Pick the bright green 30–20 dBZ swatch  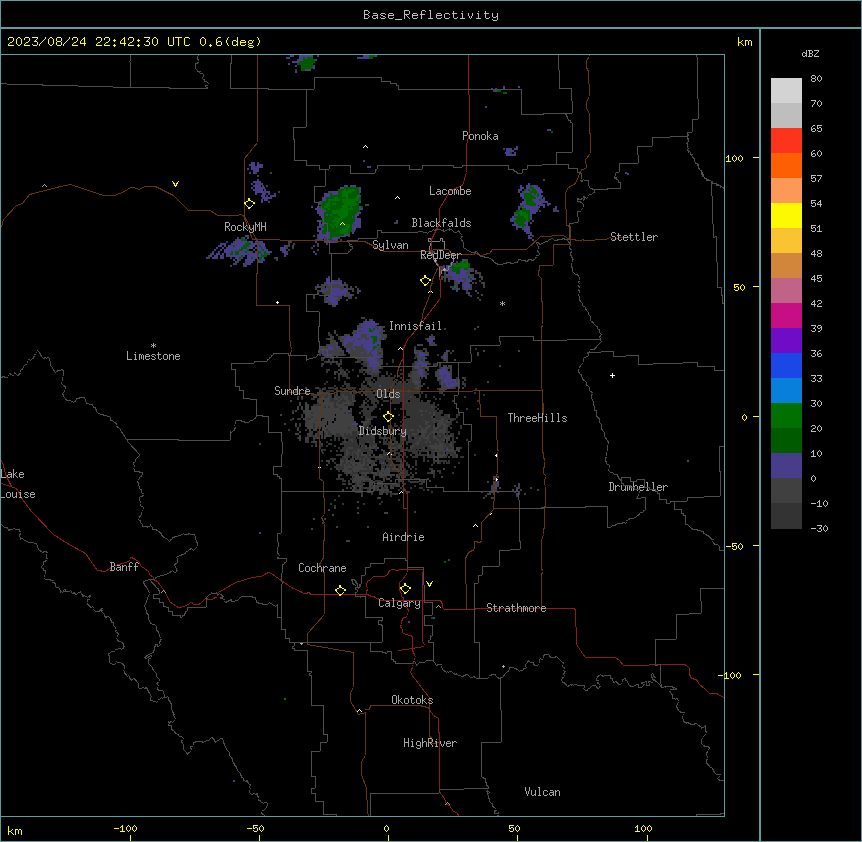point(786,416)
